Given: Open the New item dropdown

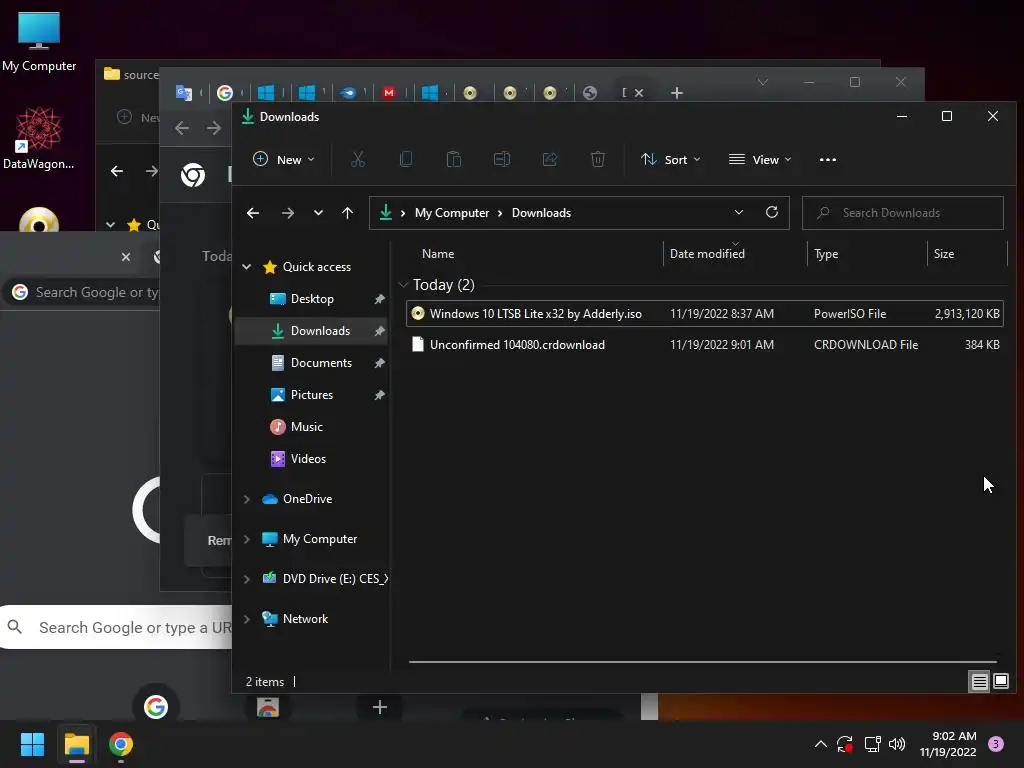Looking at the screenshot, I should [284, 159].
